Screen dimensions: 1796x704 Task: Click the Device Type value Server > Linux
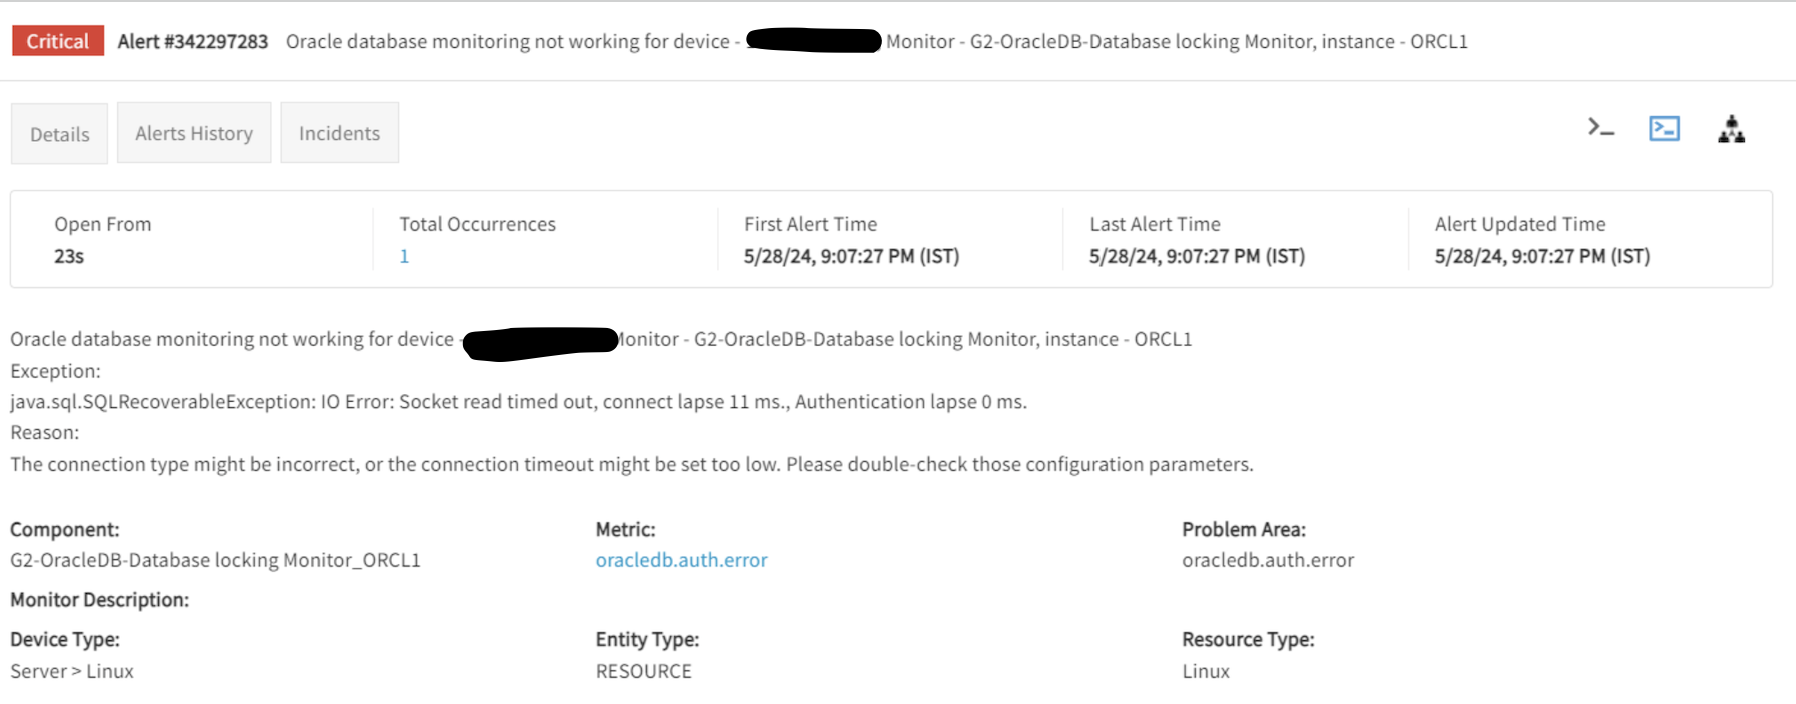(x=72, y=671)
